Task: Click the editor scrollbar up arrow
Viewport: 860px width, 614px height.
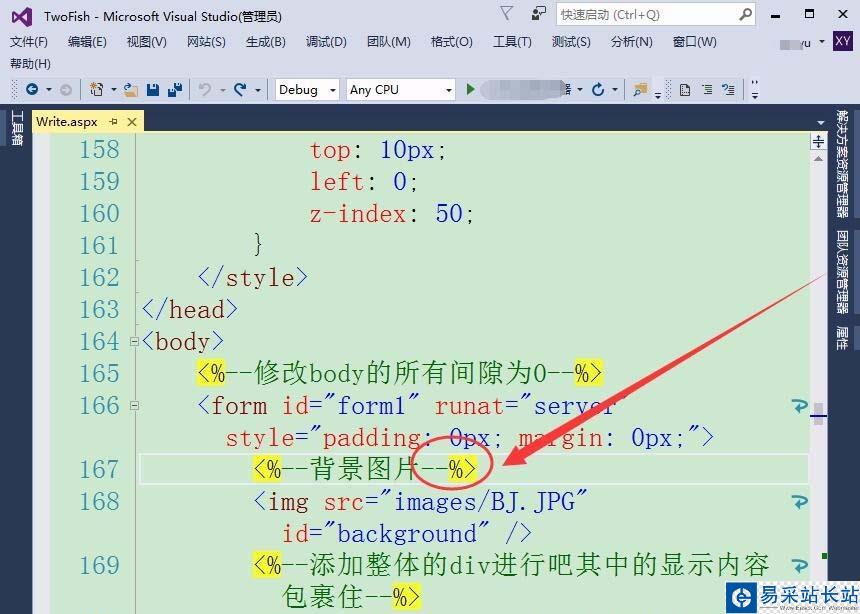Action: click(x=818, y=158)
